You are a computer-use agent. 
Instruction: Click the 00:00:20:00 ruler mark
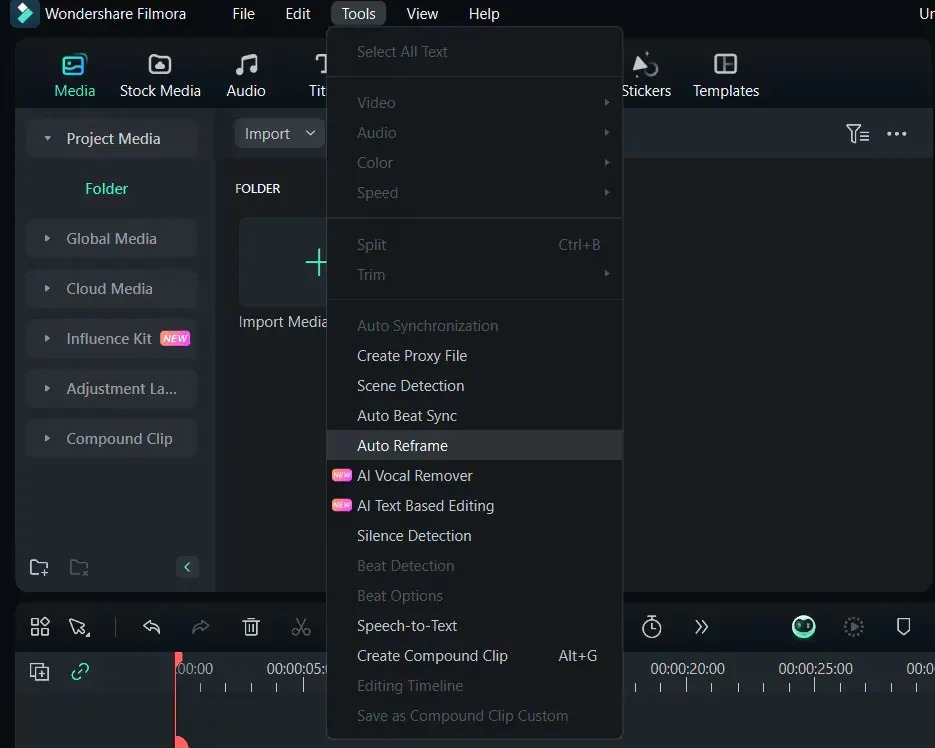[x=687, y=669]
